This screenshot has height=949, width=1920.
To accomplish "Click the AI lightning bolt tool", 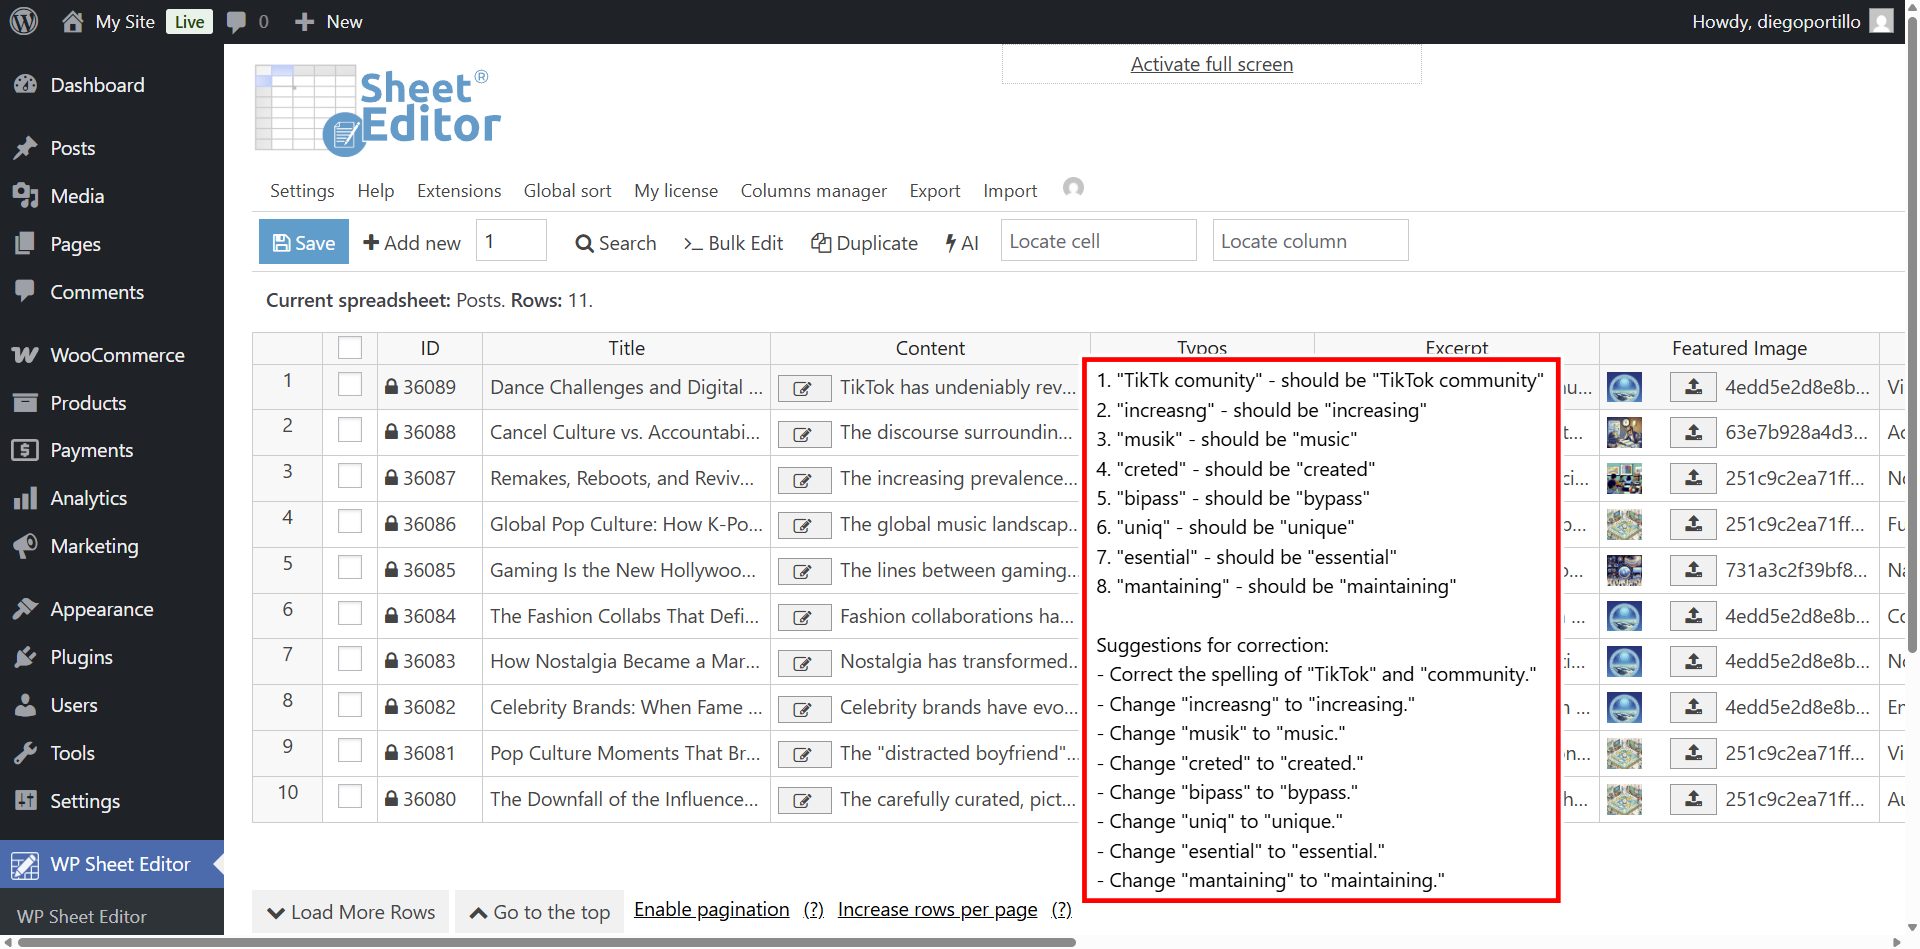I will click(962, 243).
